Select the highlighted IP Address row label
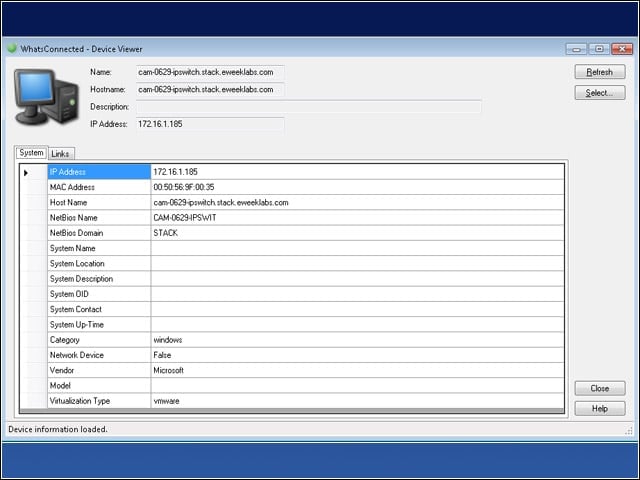This screenshot has height=480, width=640. pyautogui.click(x=99, y=172)
